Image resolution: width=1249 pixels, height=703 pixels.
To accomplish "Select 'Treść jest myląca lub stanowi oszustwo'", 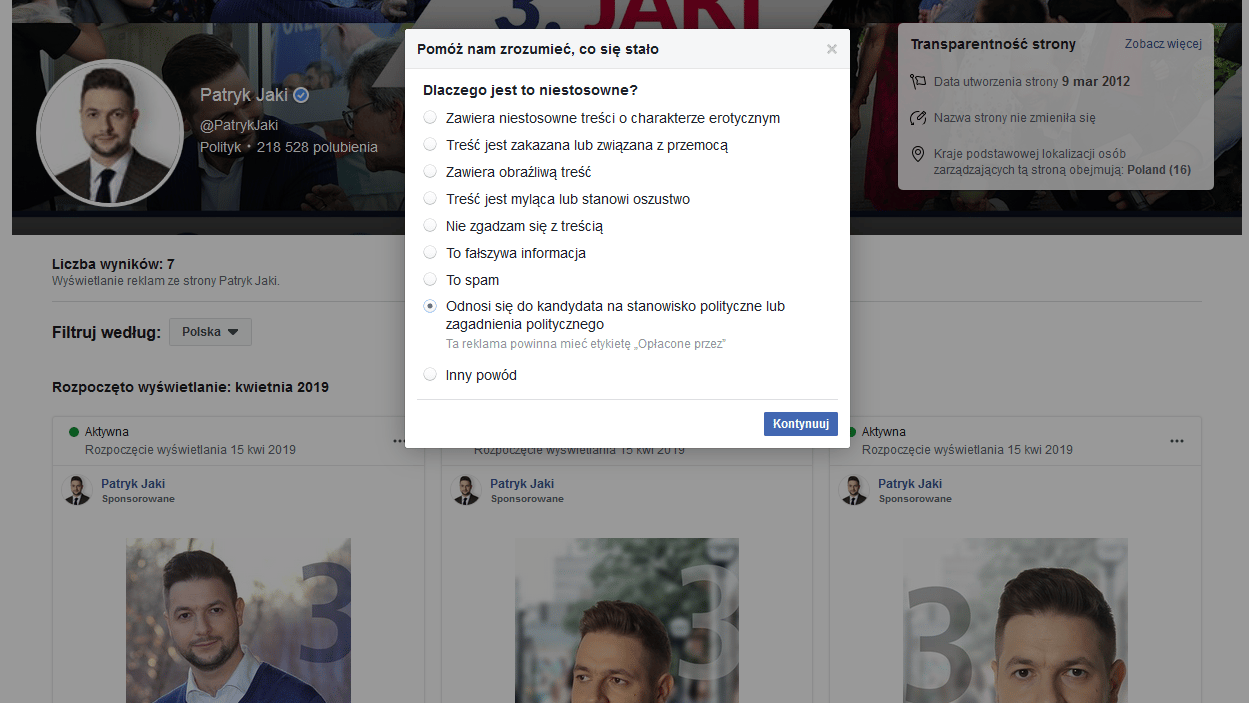I will click(430, 199).
